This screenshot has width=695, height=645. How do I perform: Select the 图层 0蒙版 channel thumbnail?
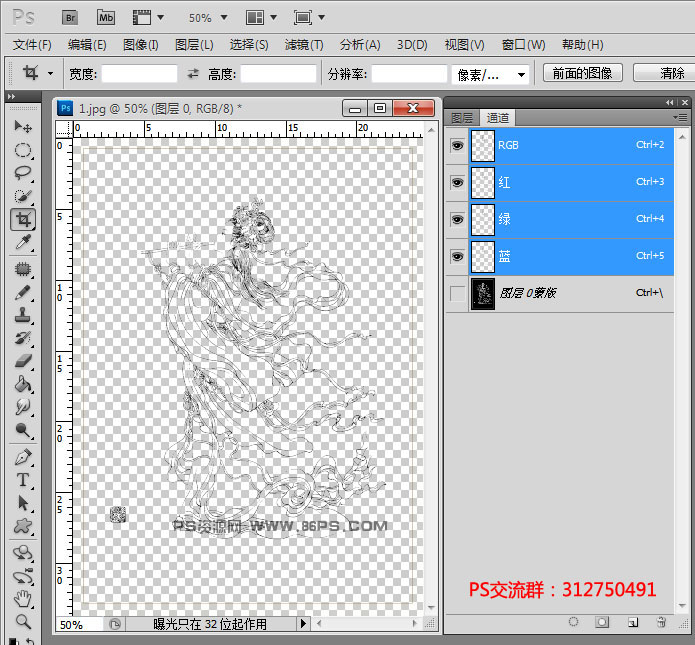coord(483,294)
